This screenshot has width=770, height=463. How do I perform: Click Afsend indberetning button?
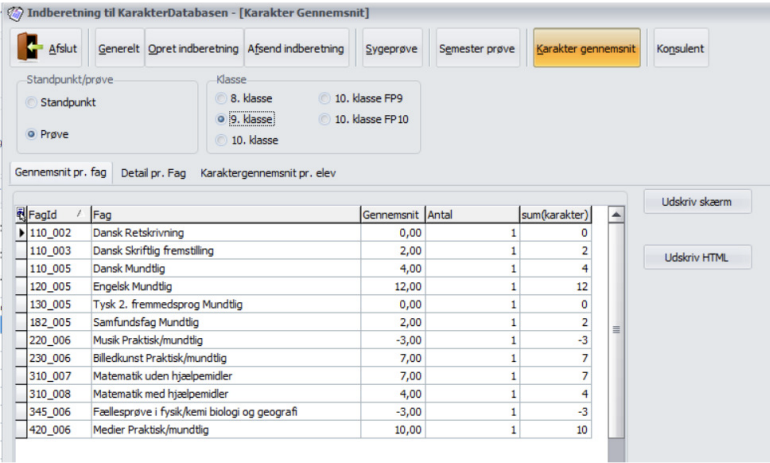pyautogui.click(x=296, y=49)
